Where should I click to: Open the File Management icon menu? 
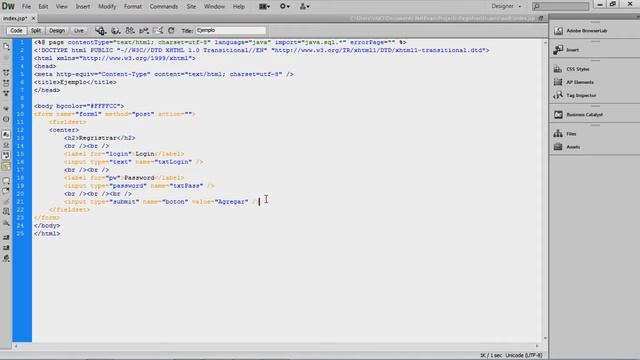(x=130, y=31)
